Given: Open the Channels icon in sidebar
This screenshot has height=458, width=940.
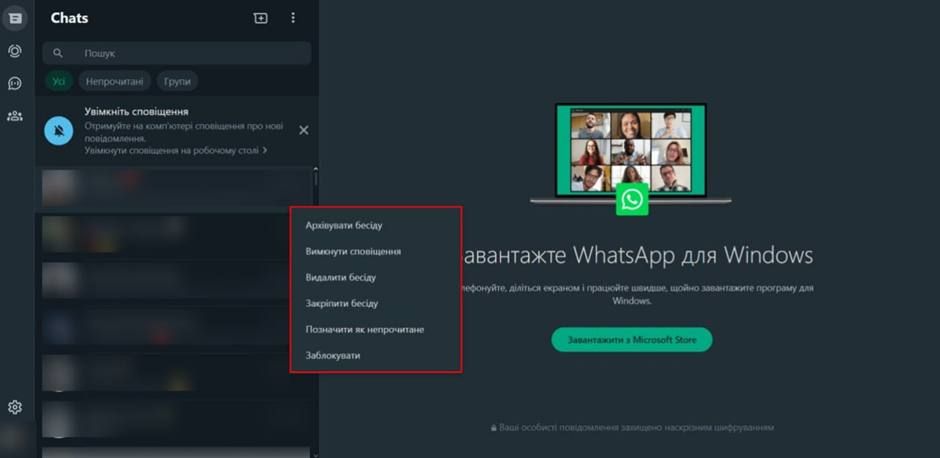Looking at the screenshot, I should tap(15, 83).
